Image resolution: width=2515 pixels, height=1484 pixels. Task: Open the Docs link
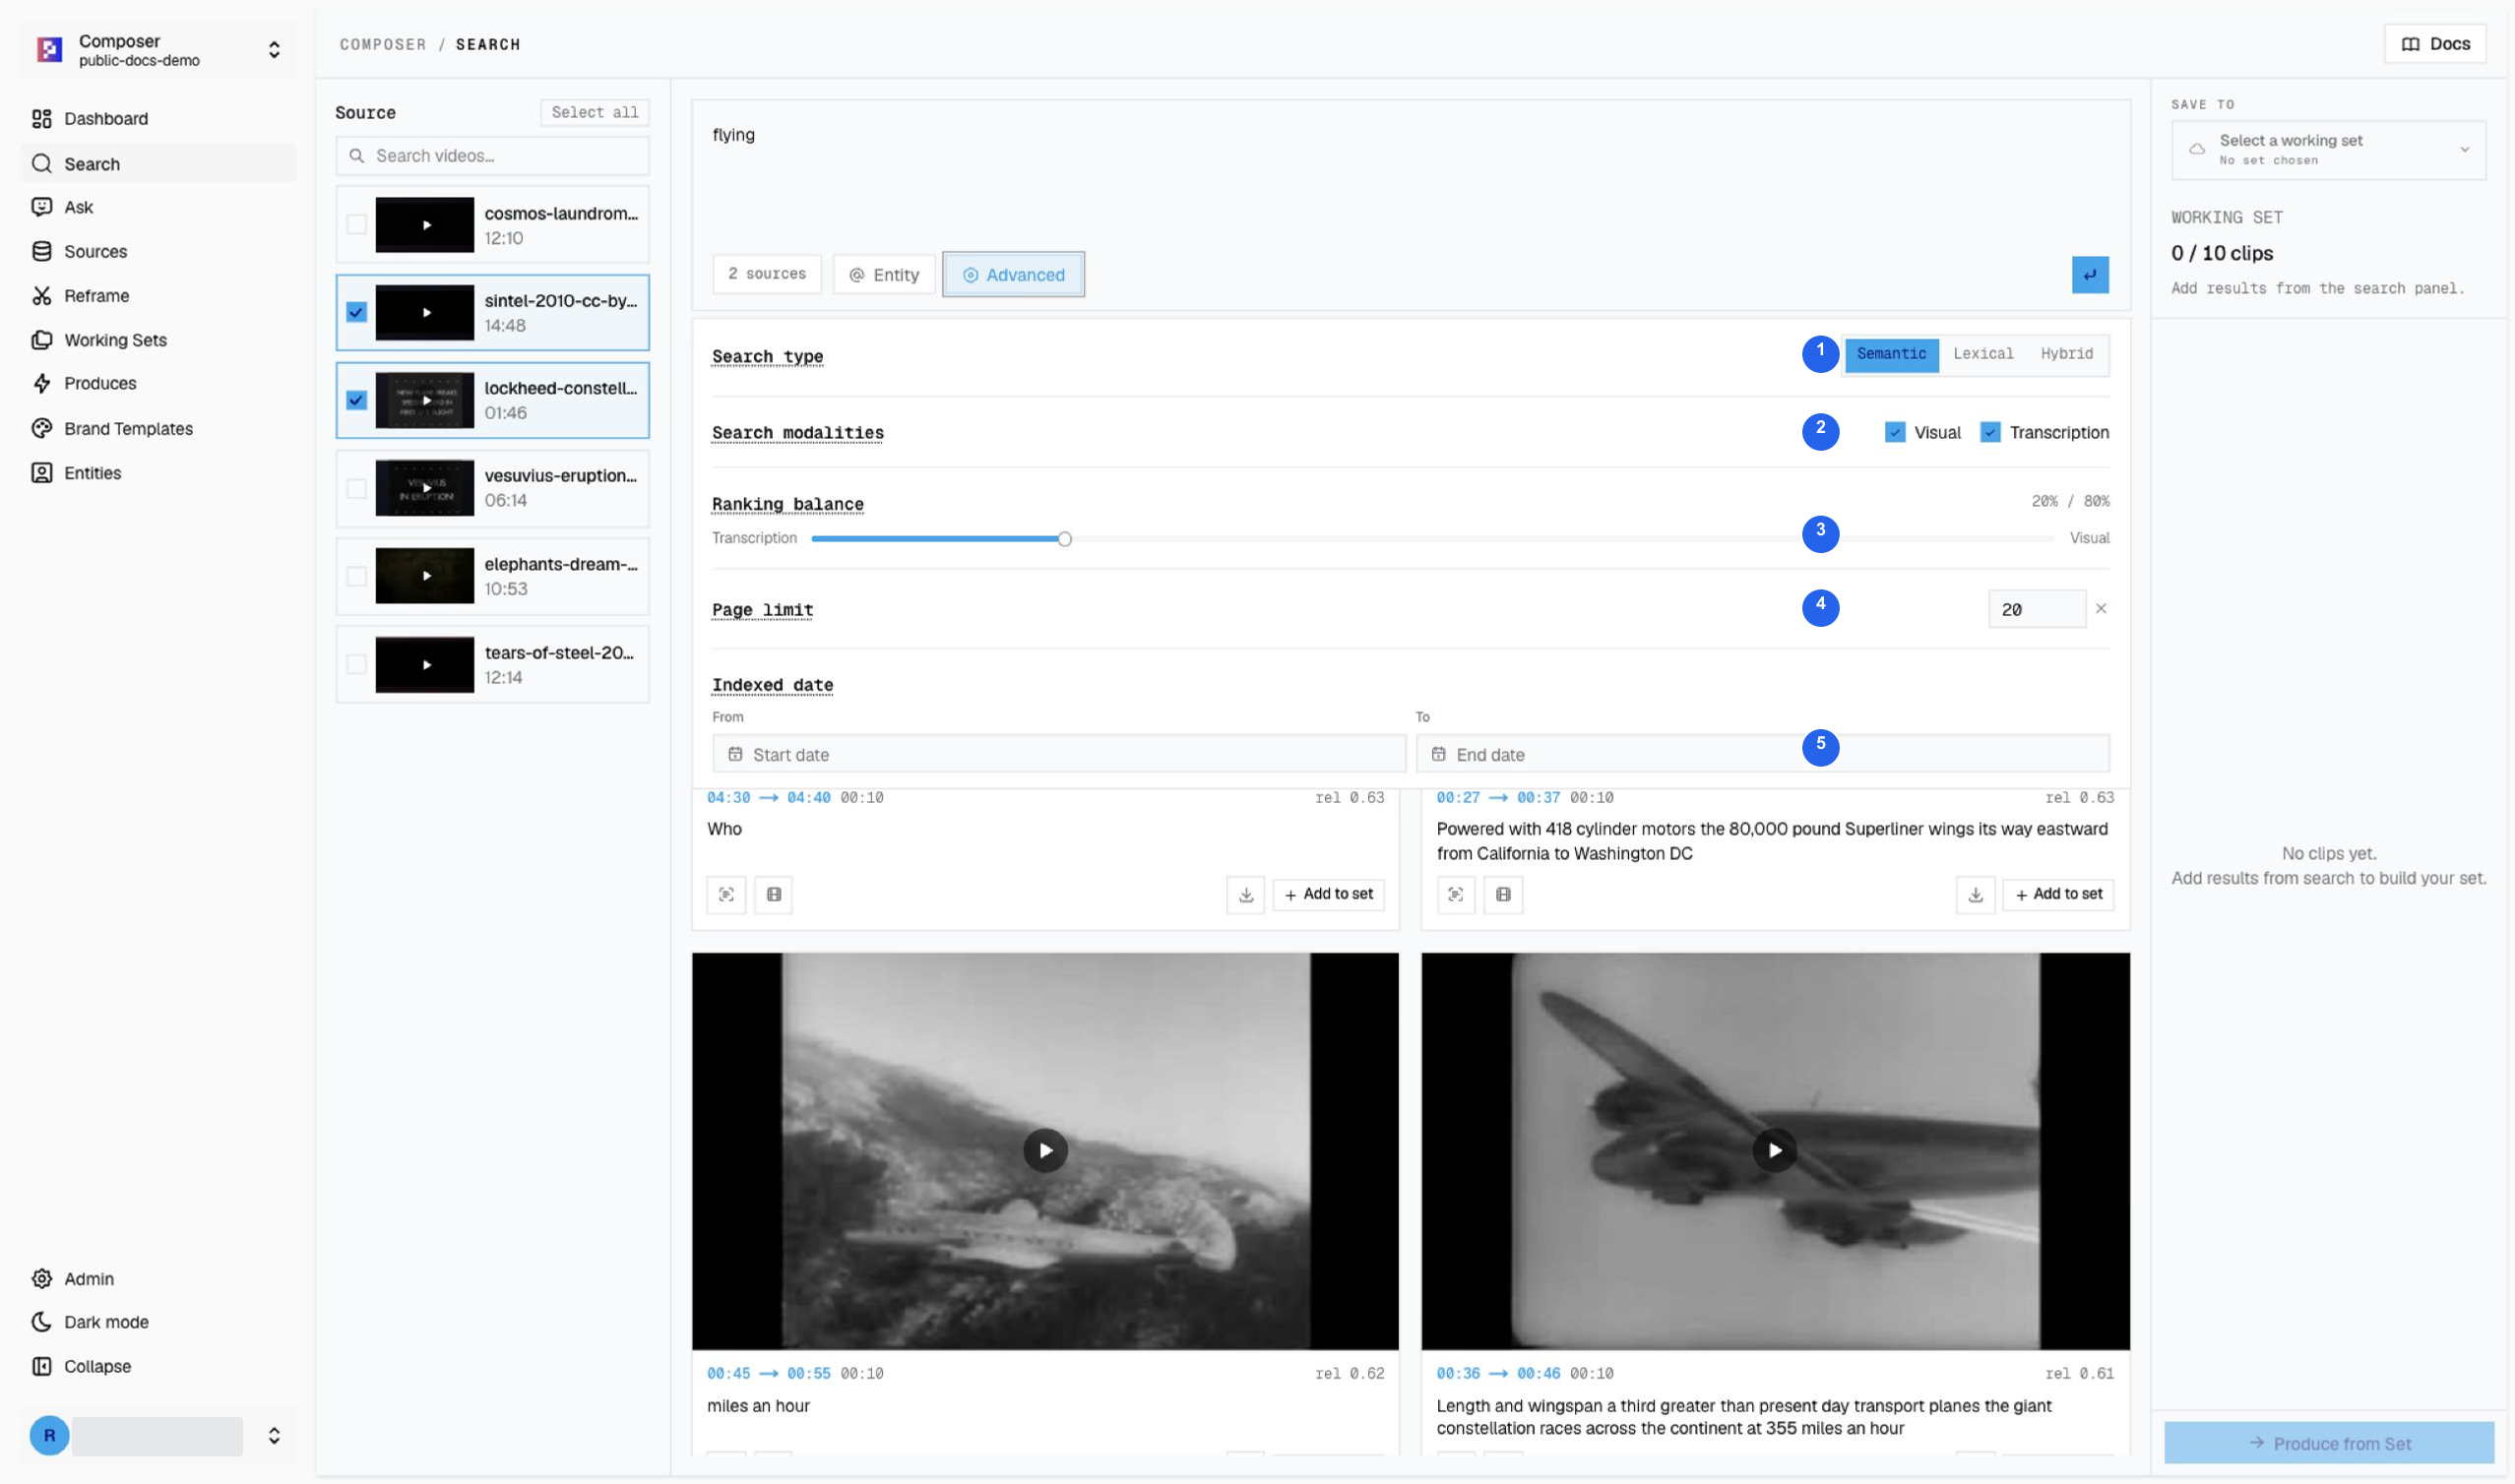coord(2434,44)
